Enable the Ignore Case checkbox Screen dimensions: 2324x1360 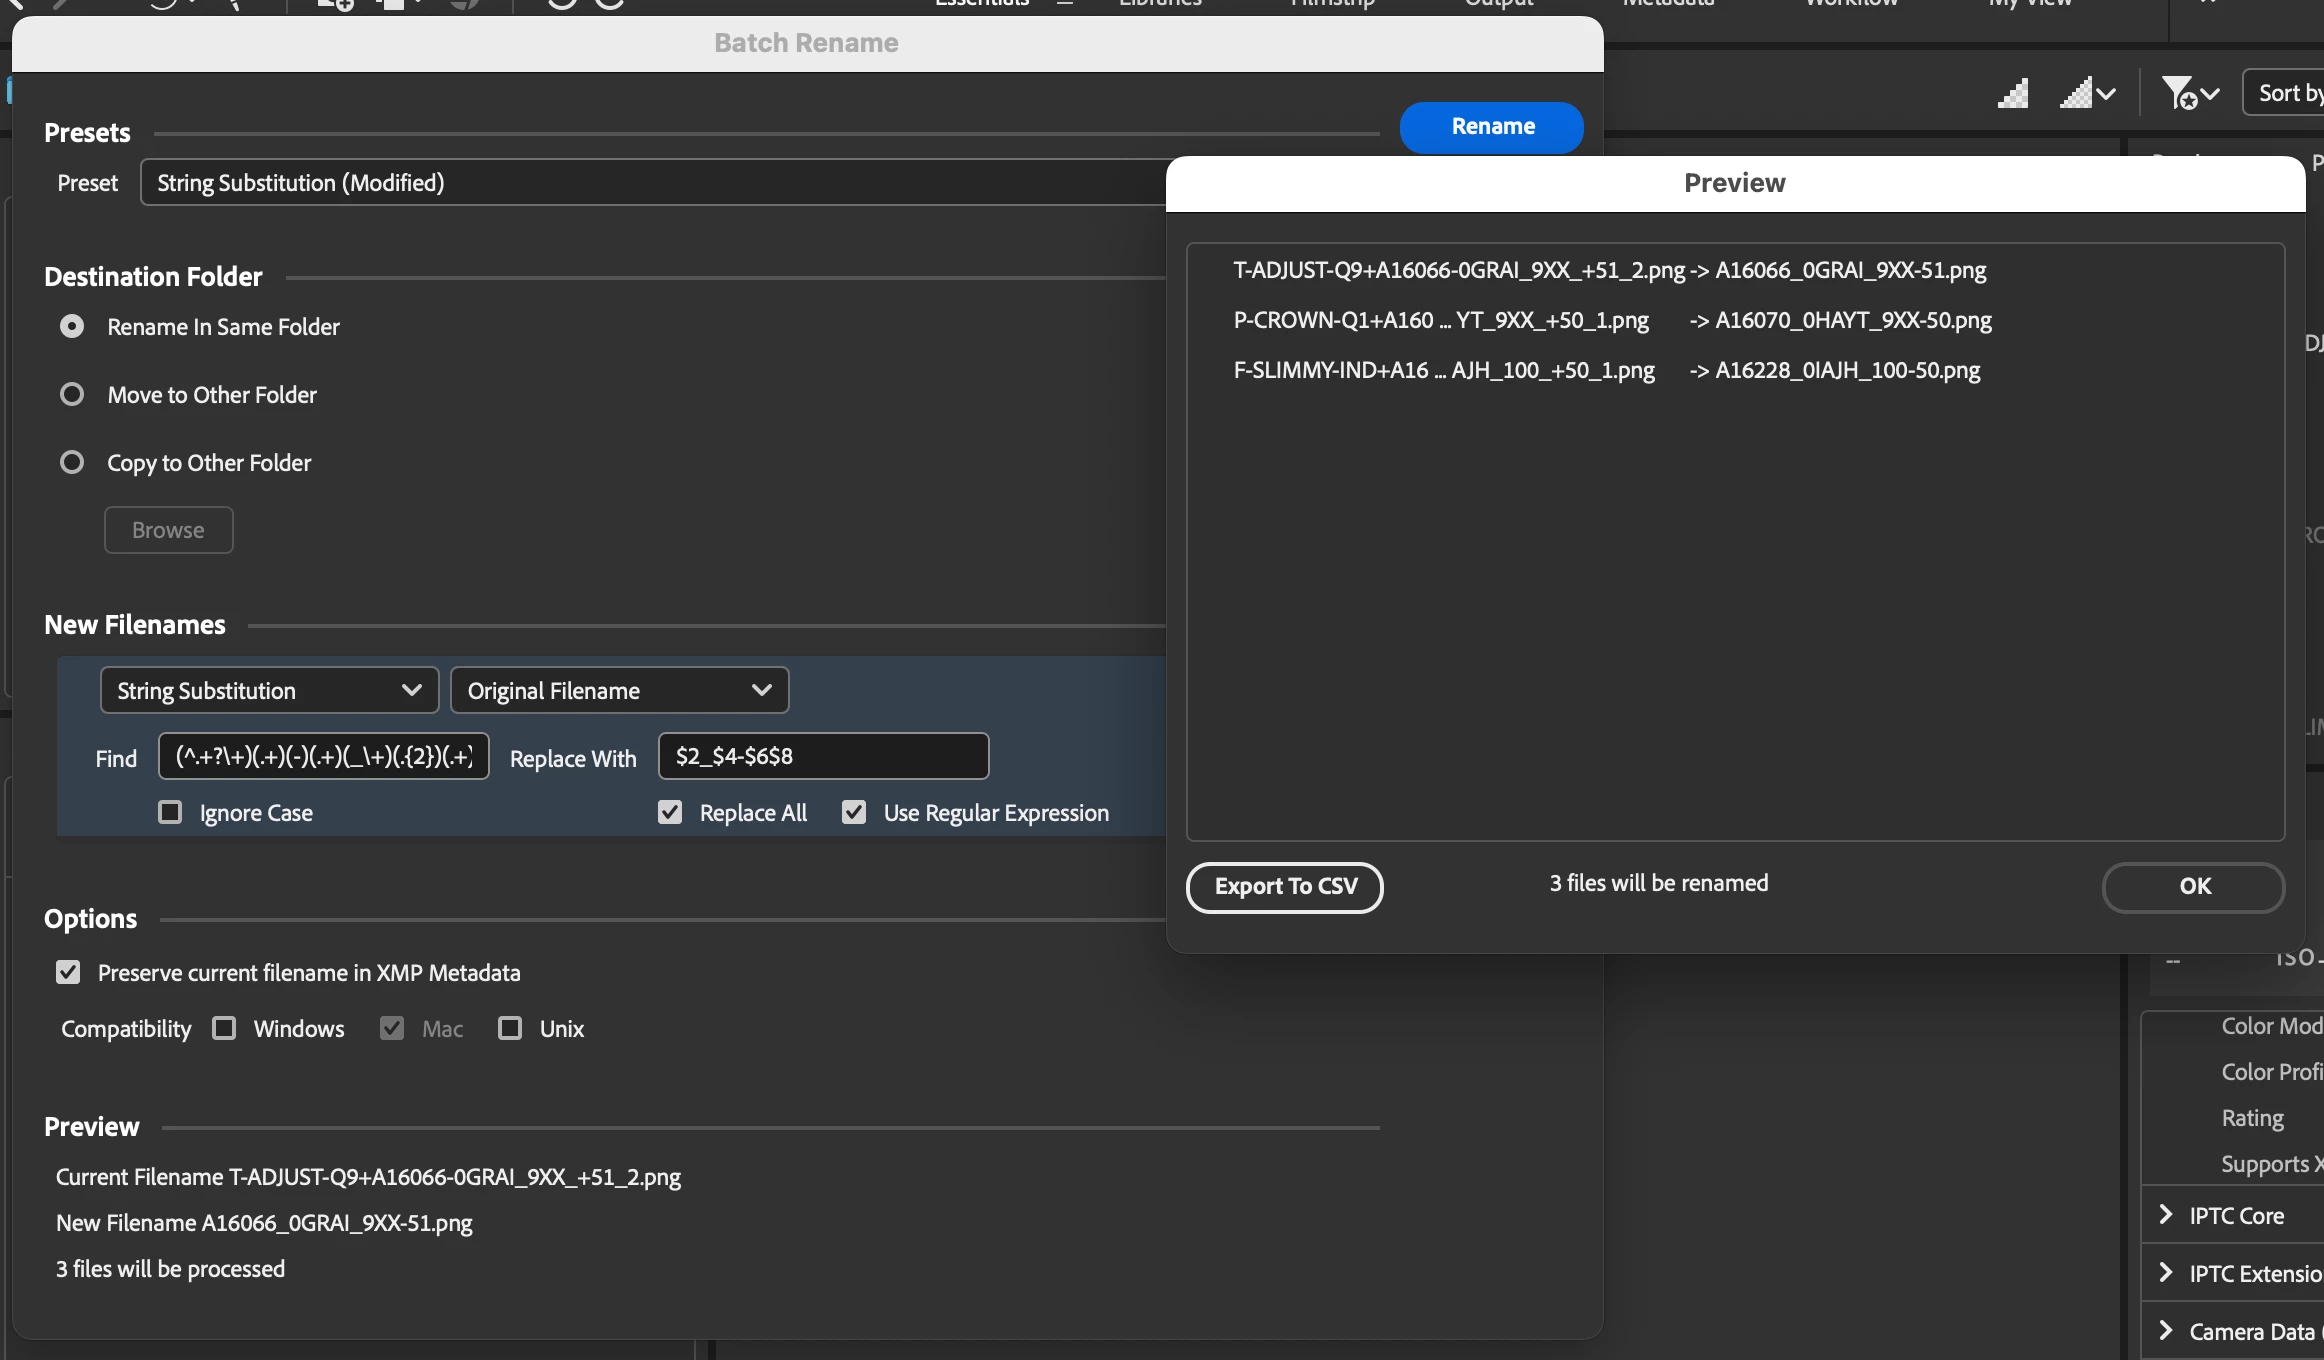(x=170, y=812)
